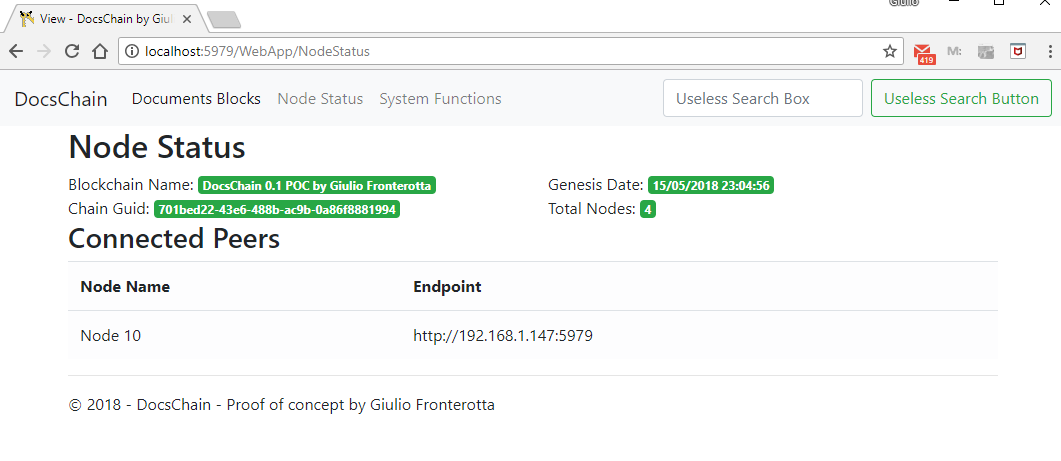The width and height of the screenshot is (1061, 461).
Task: Open a new browser tab
Action: click(223, 19)
